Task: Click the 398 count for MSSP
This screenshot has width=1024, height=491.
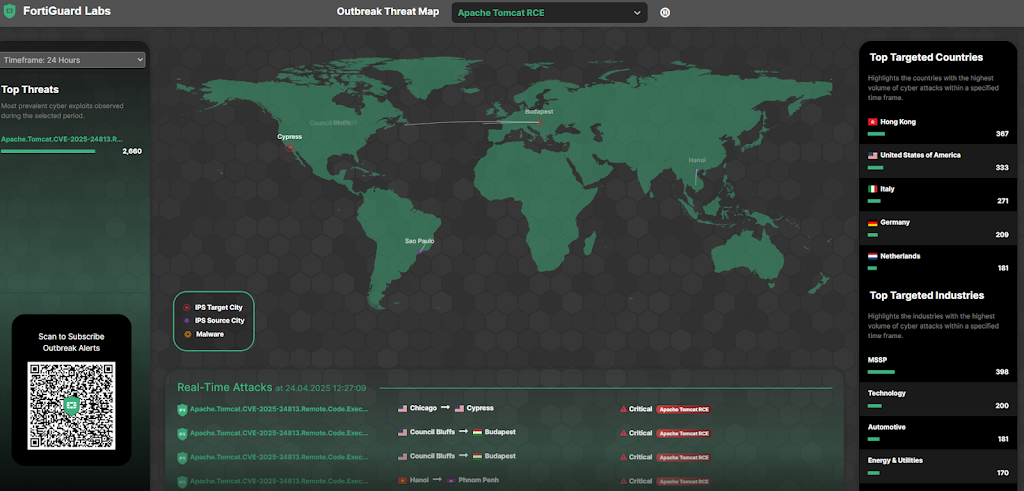Action: click(x=1002, y=372)
